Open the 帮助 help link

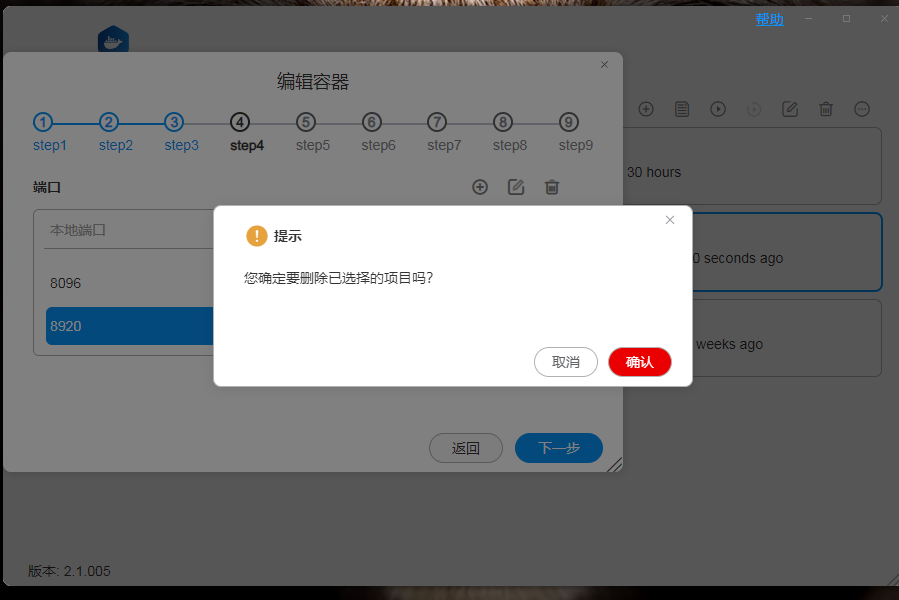[x=769, y=20]
